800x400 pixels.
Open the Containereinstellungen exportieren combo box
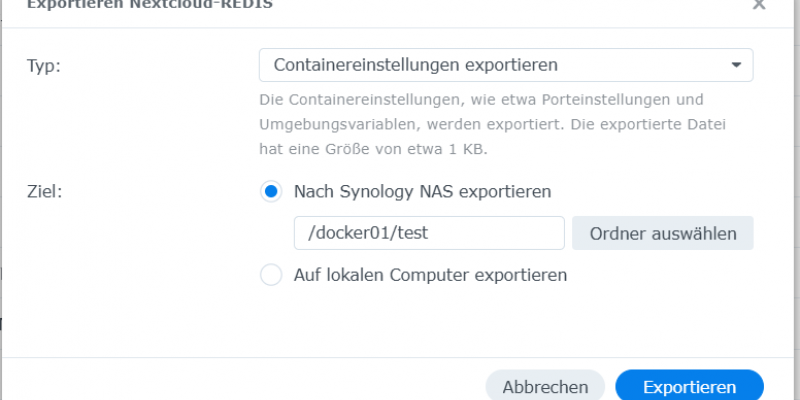[505, 66]
